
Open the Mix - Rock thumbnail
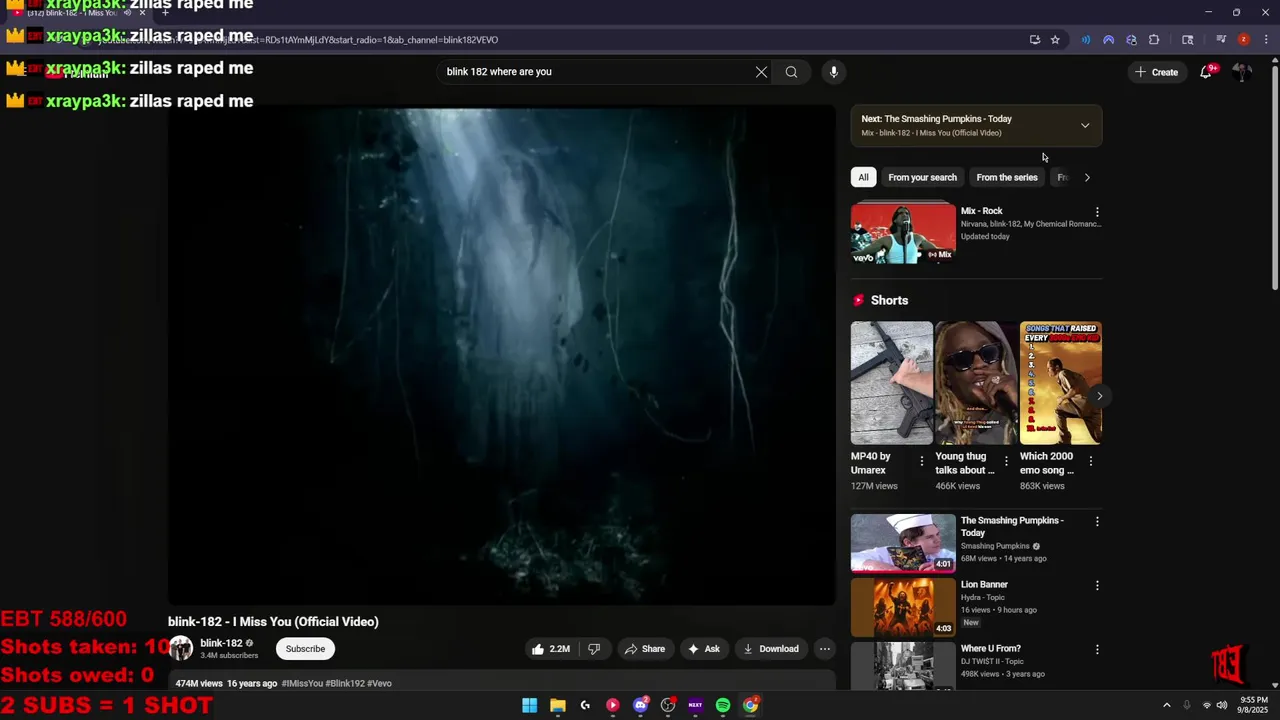(903, 233)
